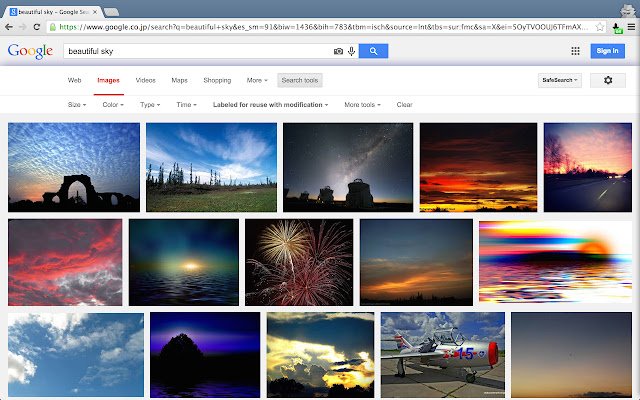Open the white clouds blue sky image

tap(76, 355)
